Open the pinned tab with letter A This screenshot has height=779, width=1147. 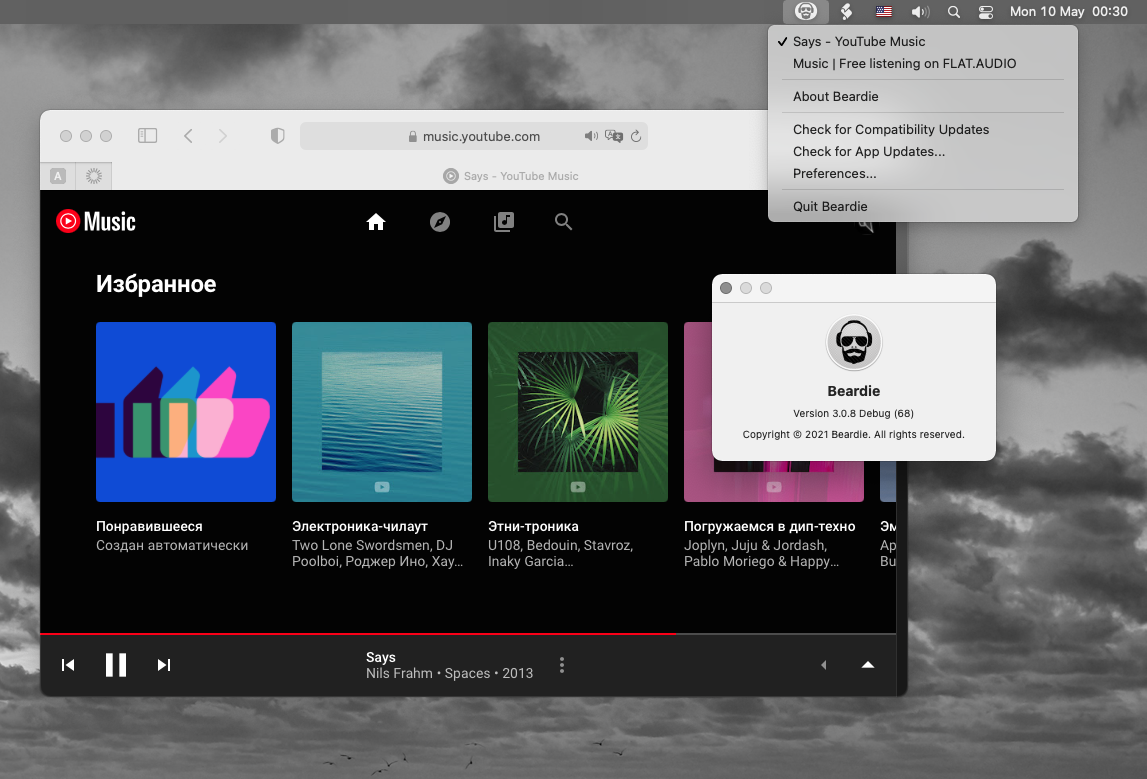(58, 176)
